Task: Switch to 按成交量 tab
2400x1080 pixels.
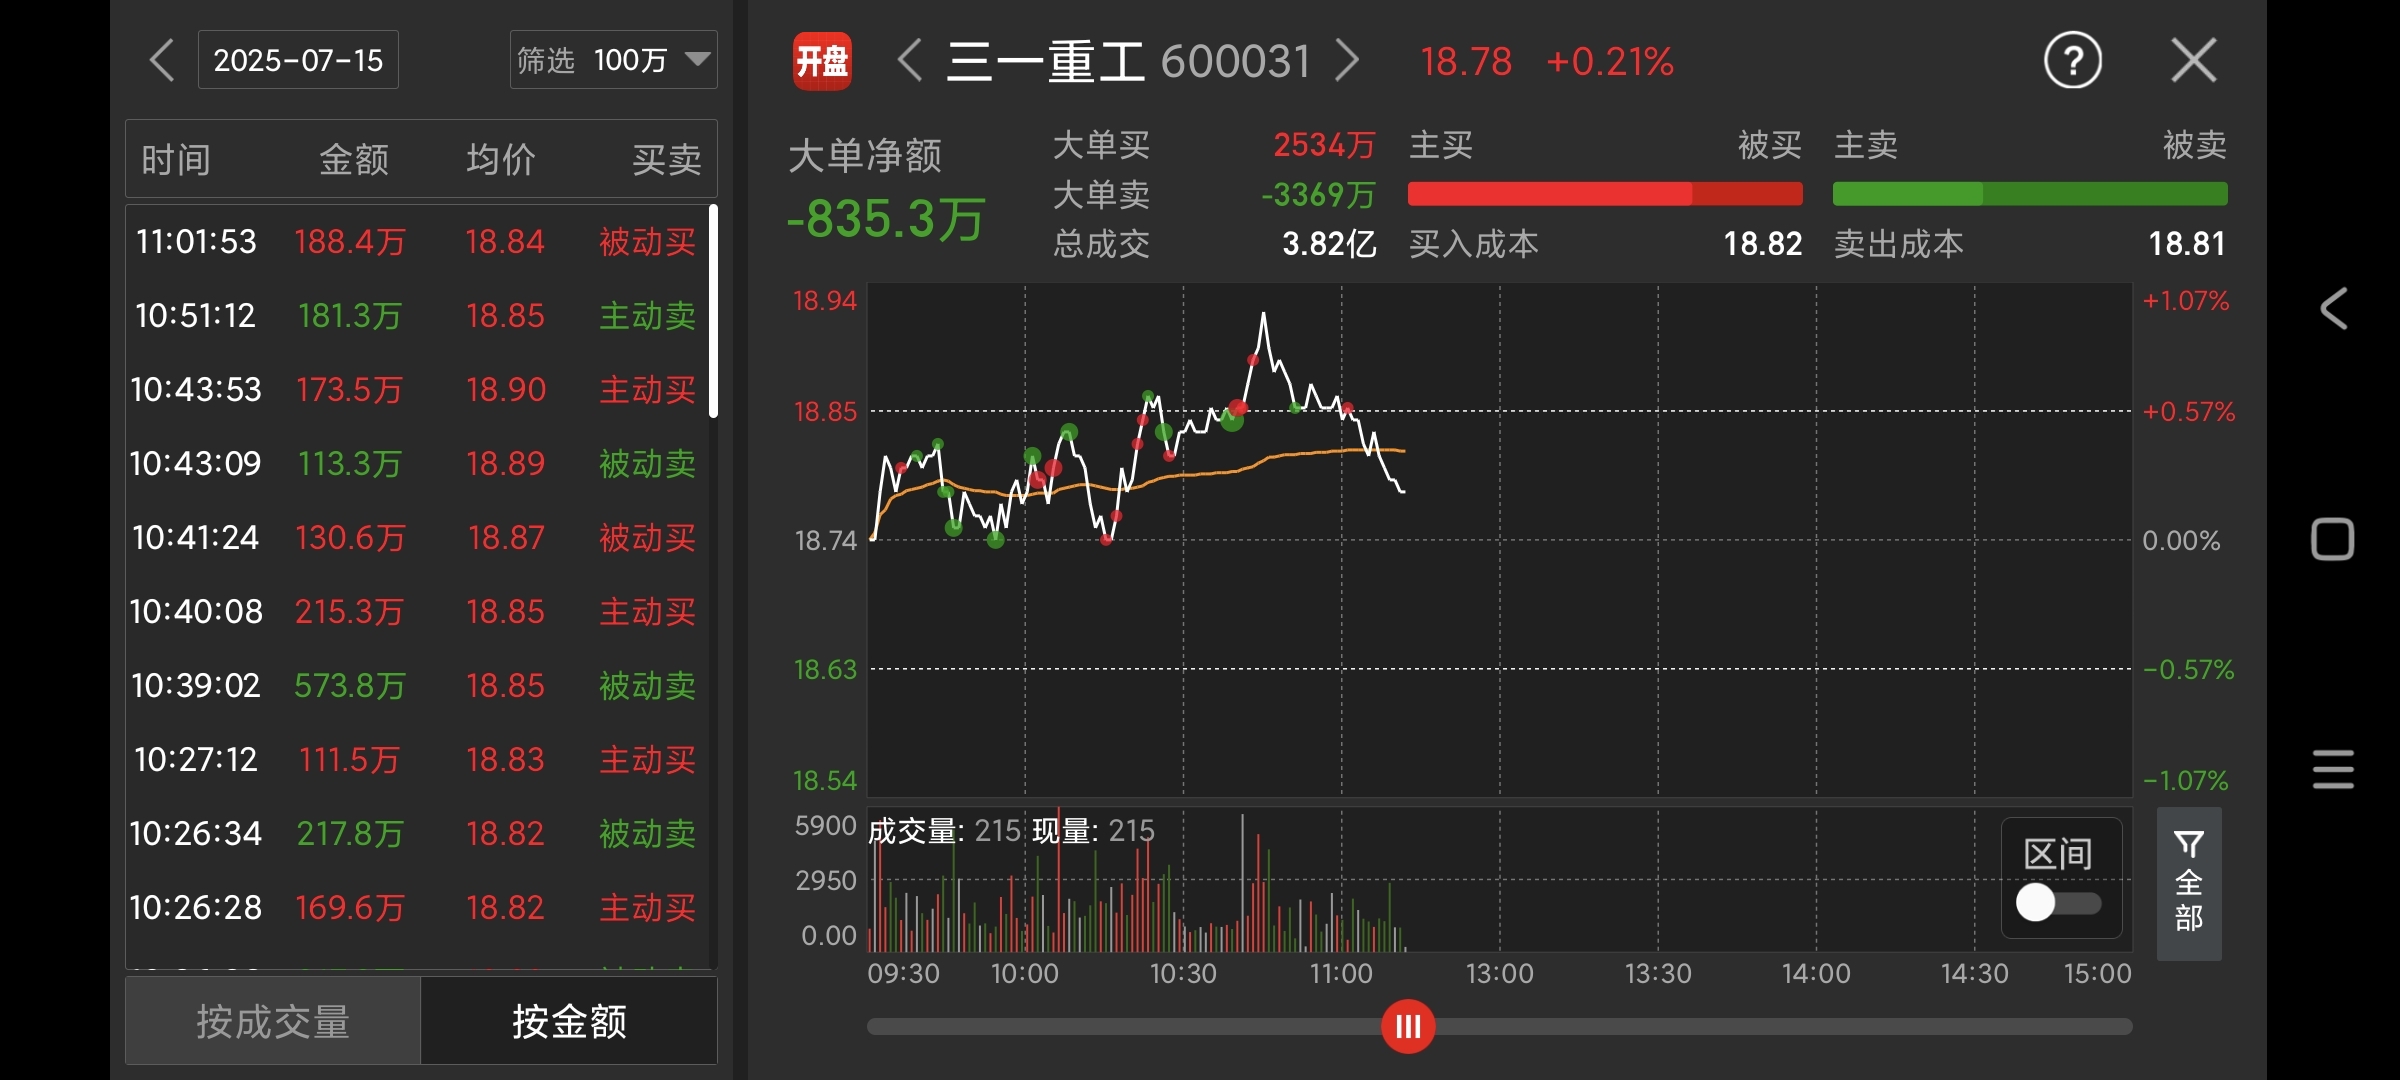Action: click(273, 1021)
